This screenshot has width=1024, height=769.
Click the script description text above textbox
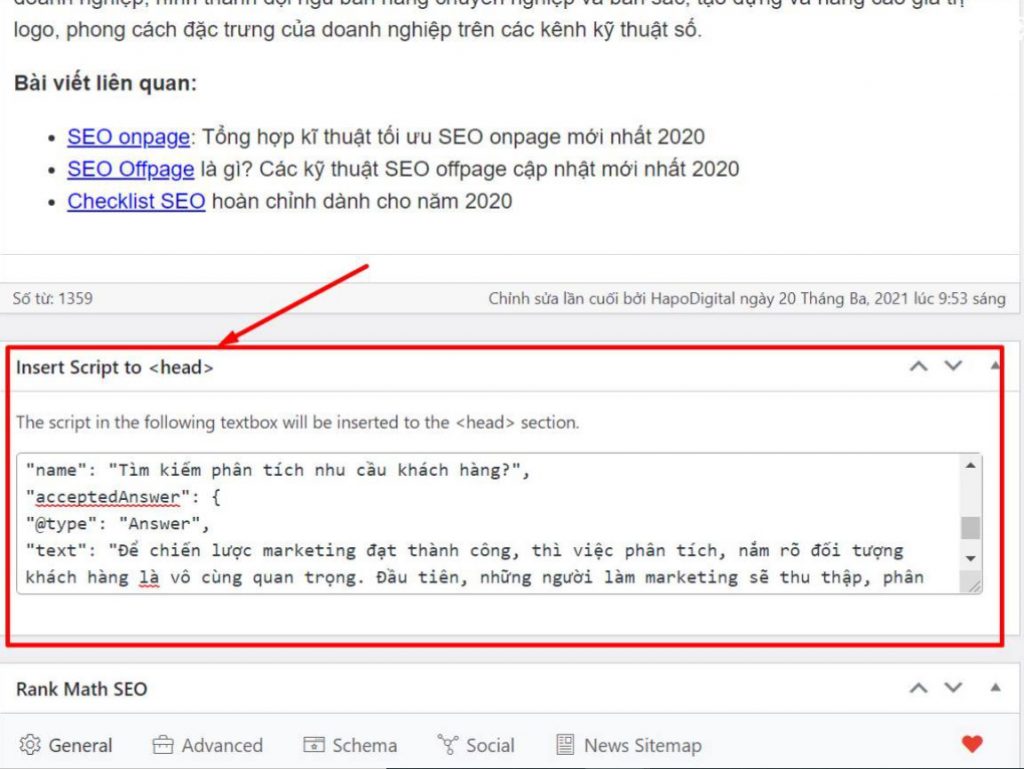[x=298, y=422]
